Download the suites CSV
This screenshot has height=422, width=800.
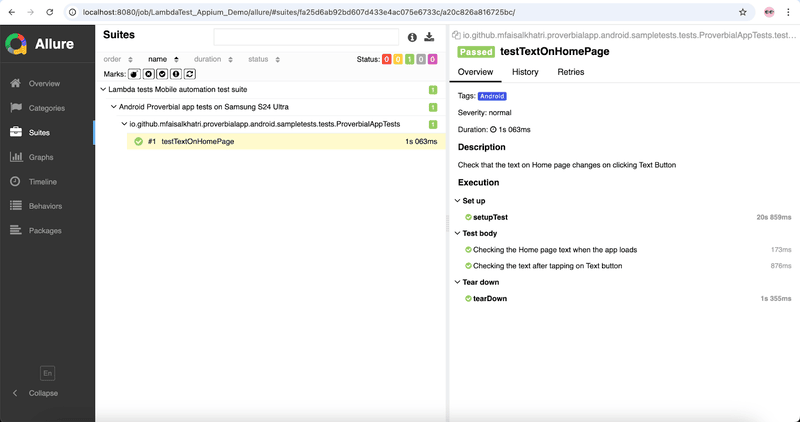(429, 37)
